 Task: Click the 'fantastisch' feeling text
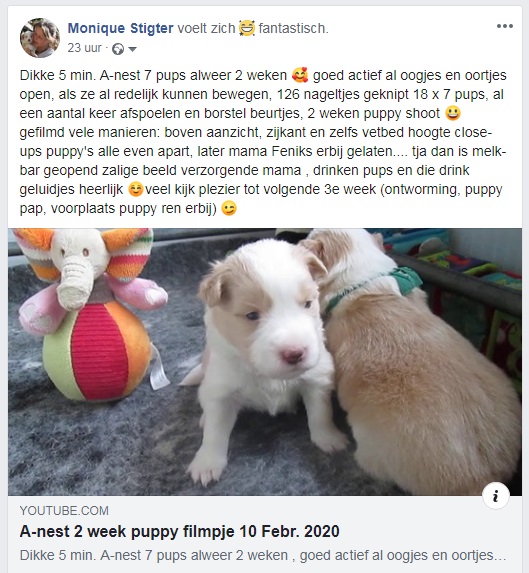pyautogui.click(x=293, y=28)
